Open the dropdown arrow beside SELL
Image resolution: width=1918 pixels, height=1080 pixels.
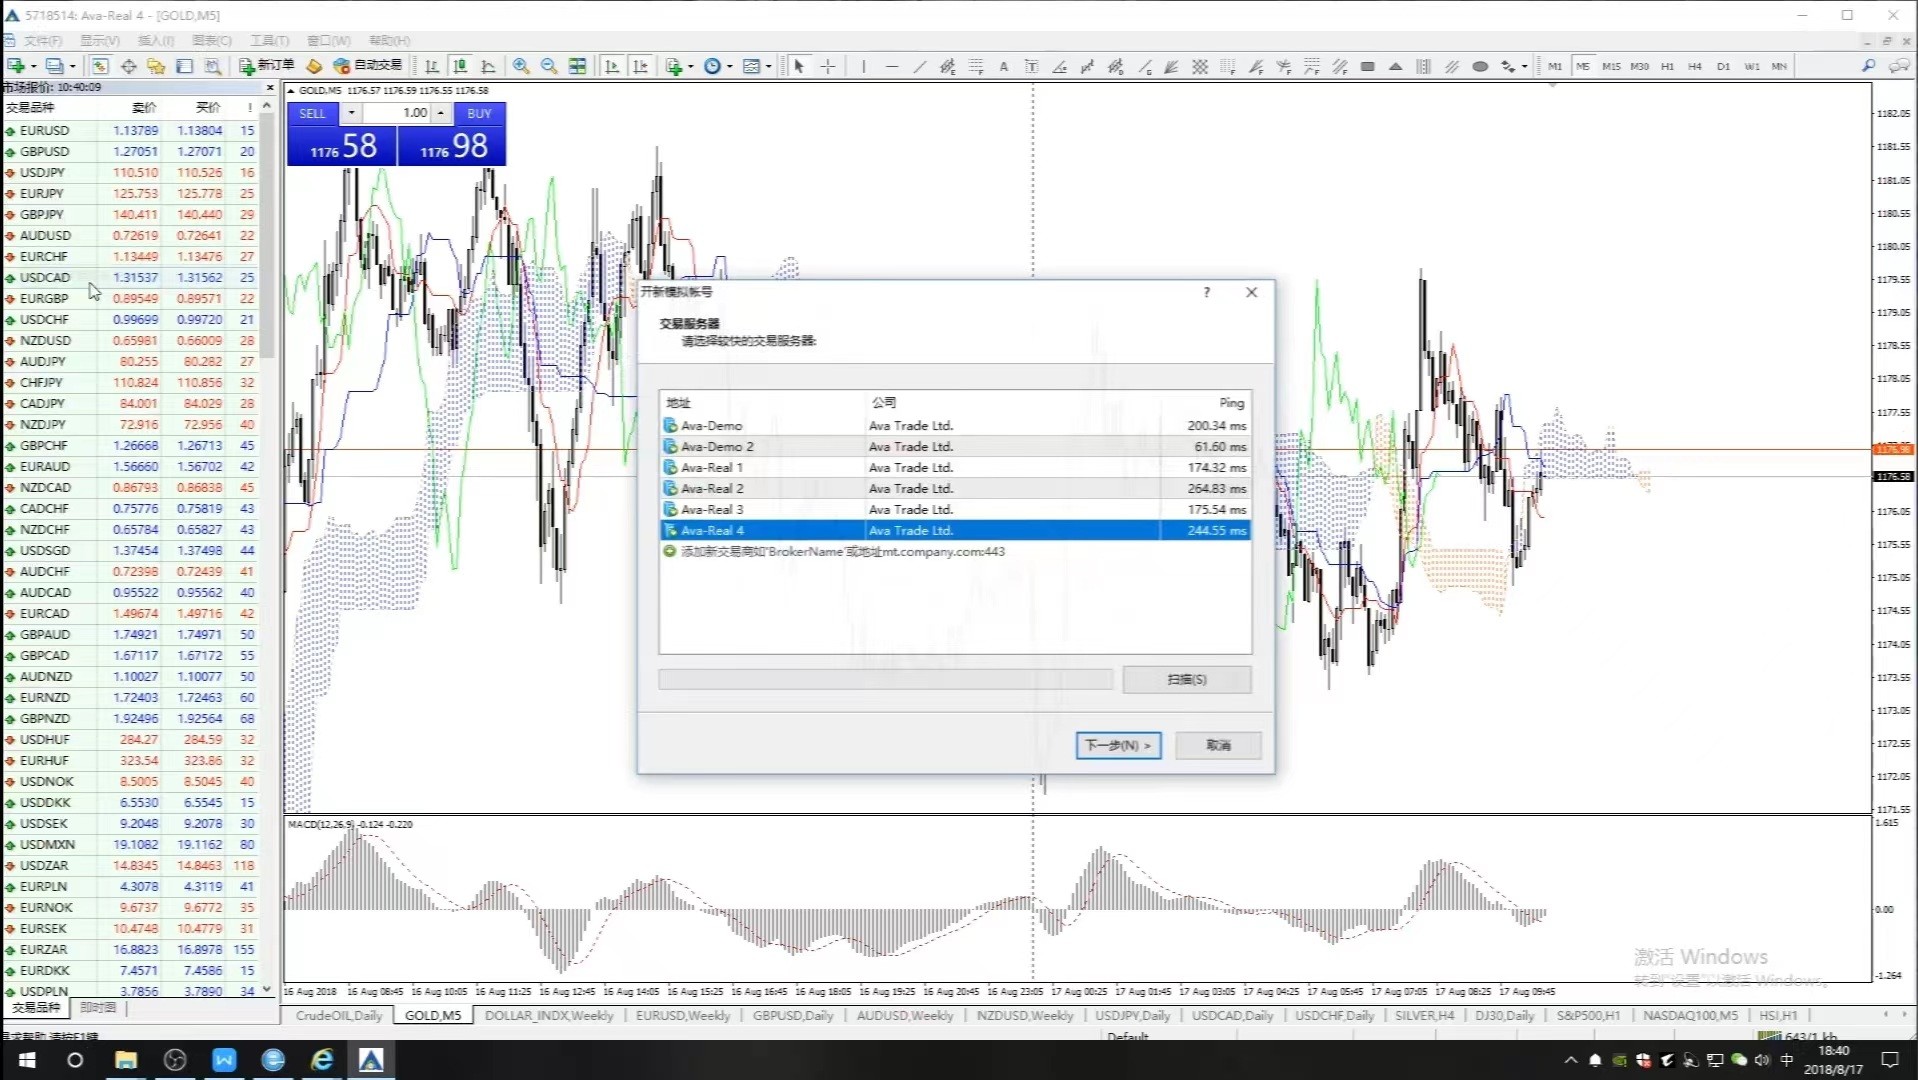[351, 113]
